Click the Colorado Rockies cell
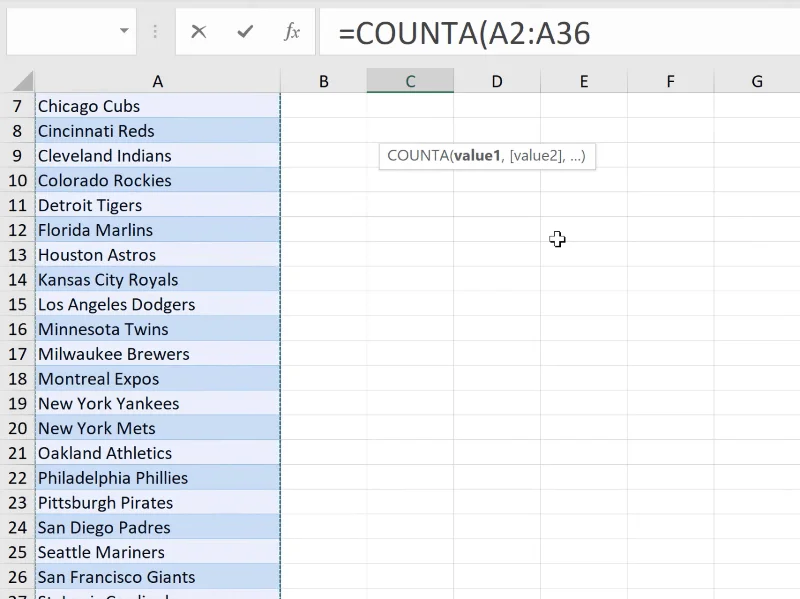 point(158,181)
